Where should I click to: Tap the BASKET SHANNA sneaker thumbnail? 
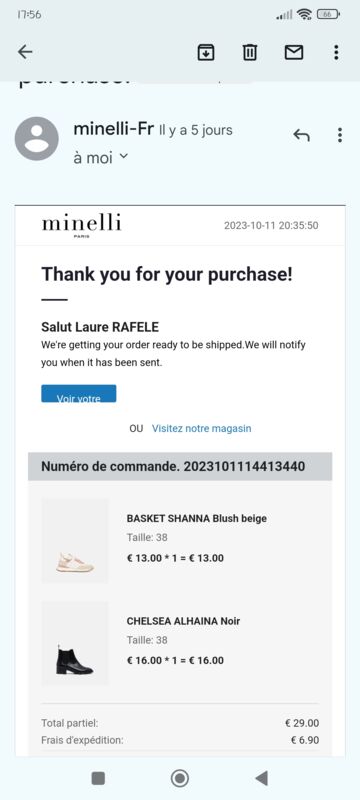pos(75,541)
